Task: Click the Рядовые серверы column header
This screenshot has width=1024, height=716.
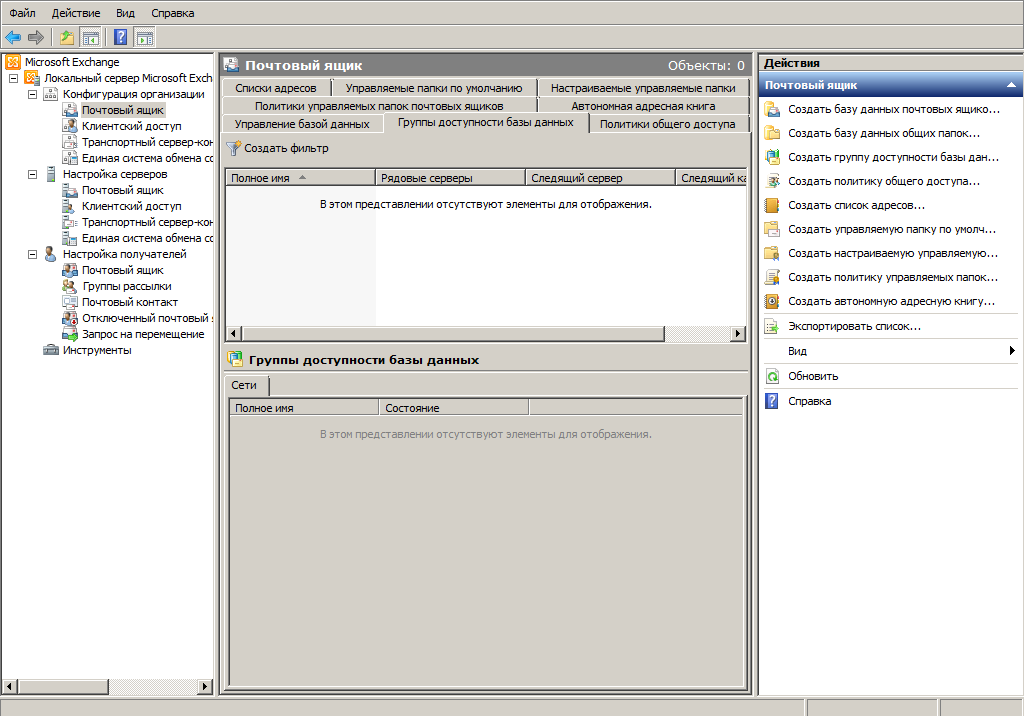Action: [x=451, y=178]
